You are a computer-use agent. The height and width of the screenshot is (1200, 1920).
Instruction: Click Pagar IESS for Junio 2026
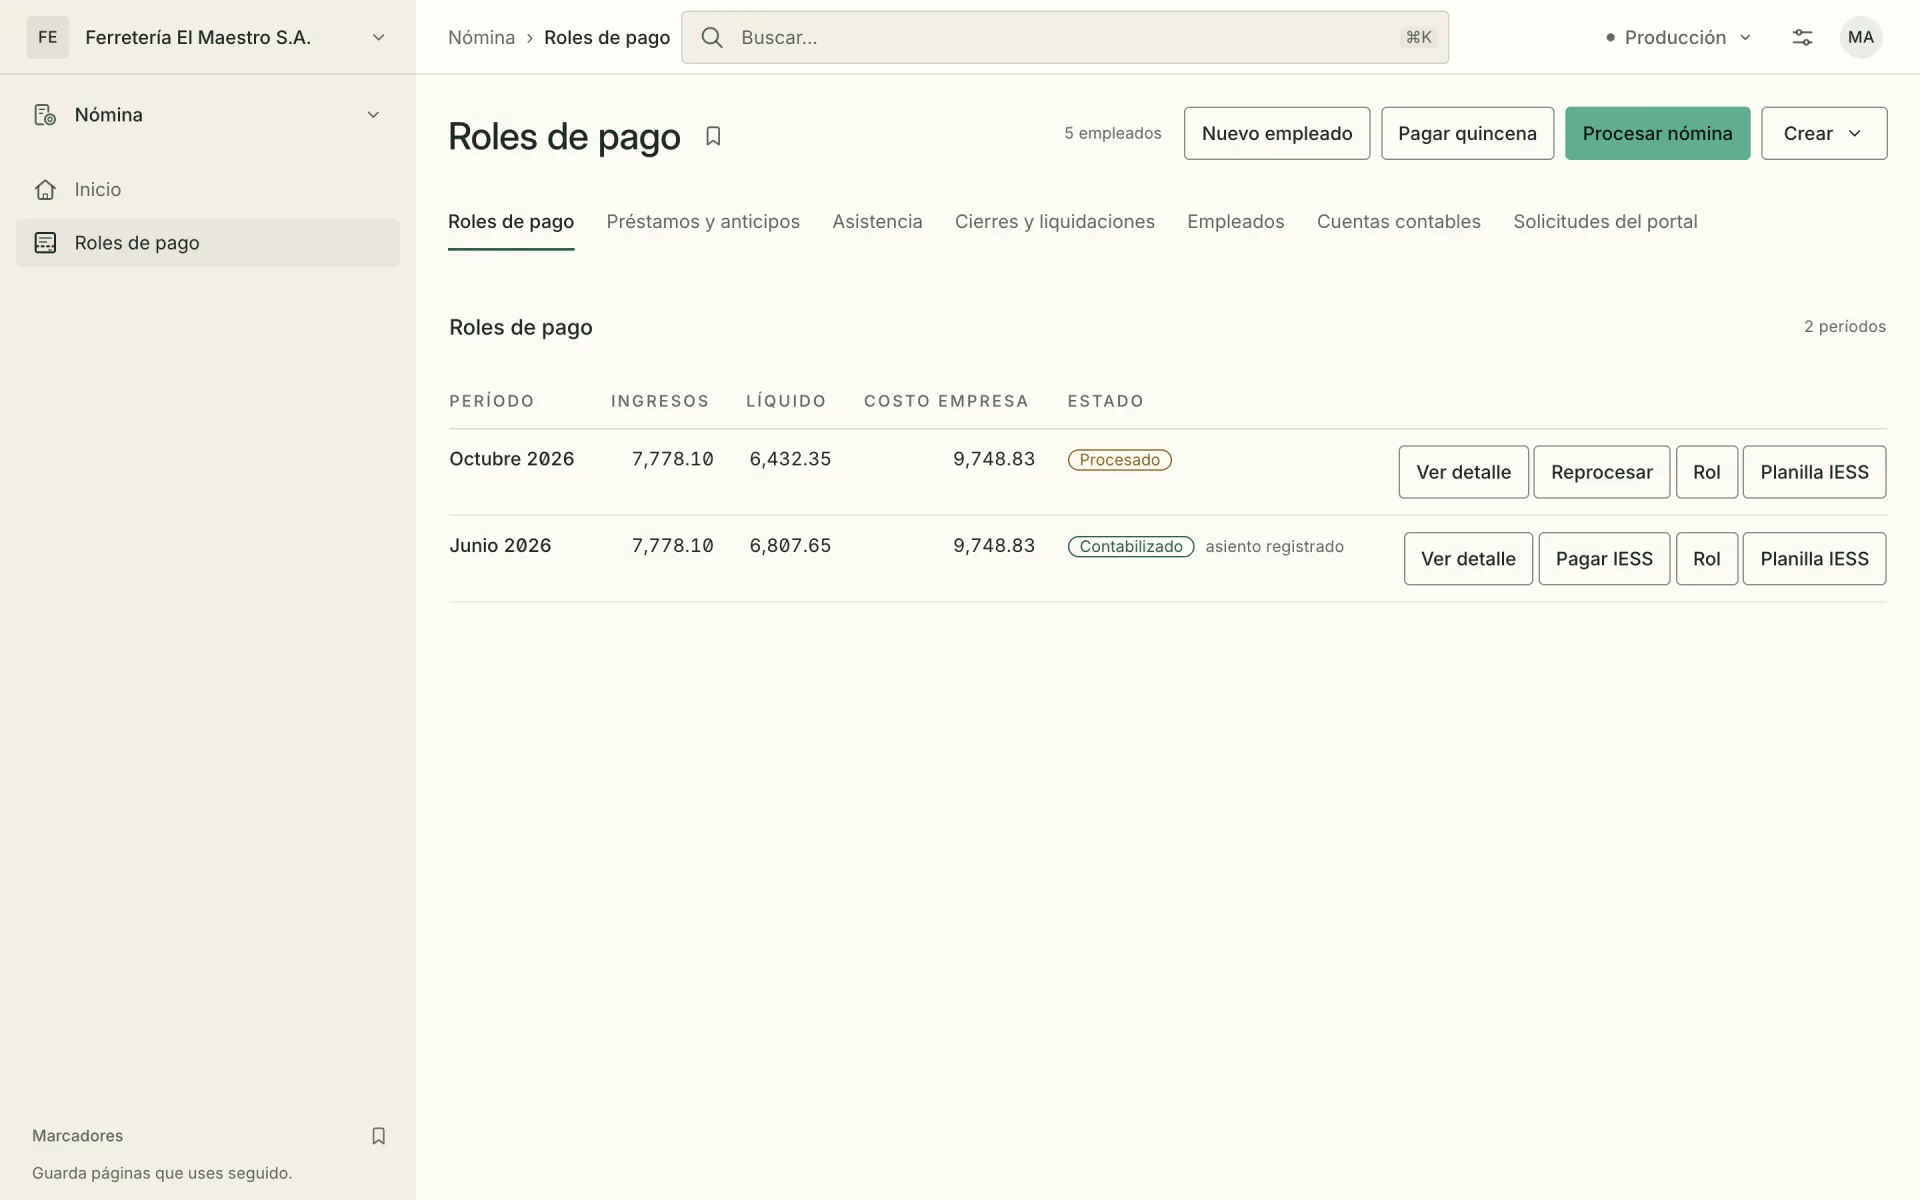tap(1604, 559)
